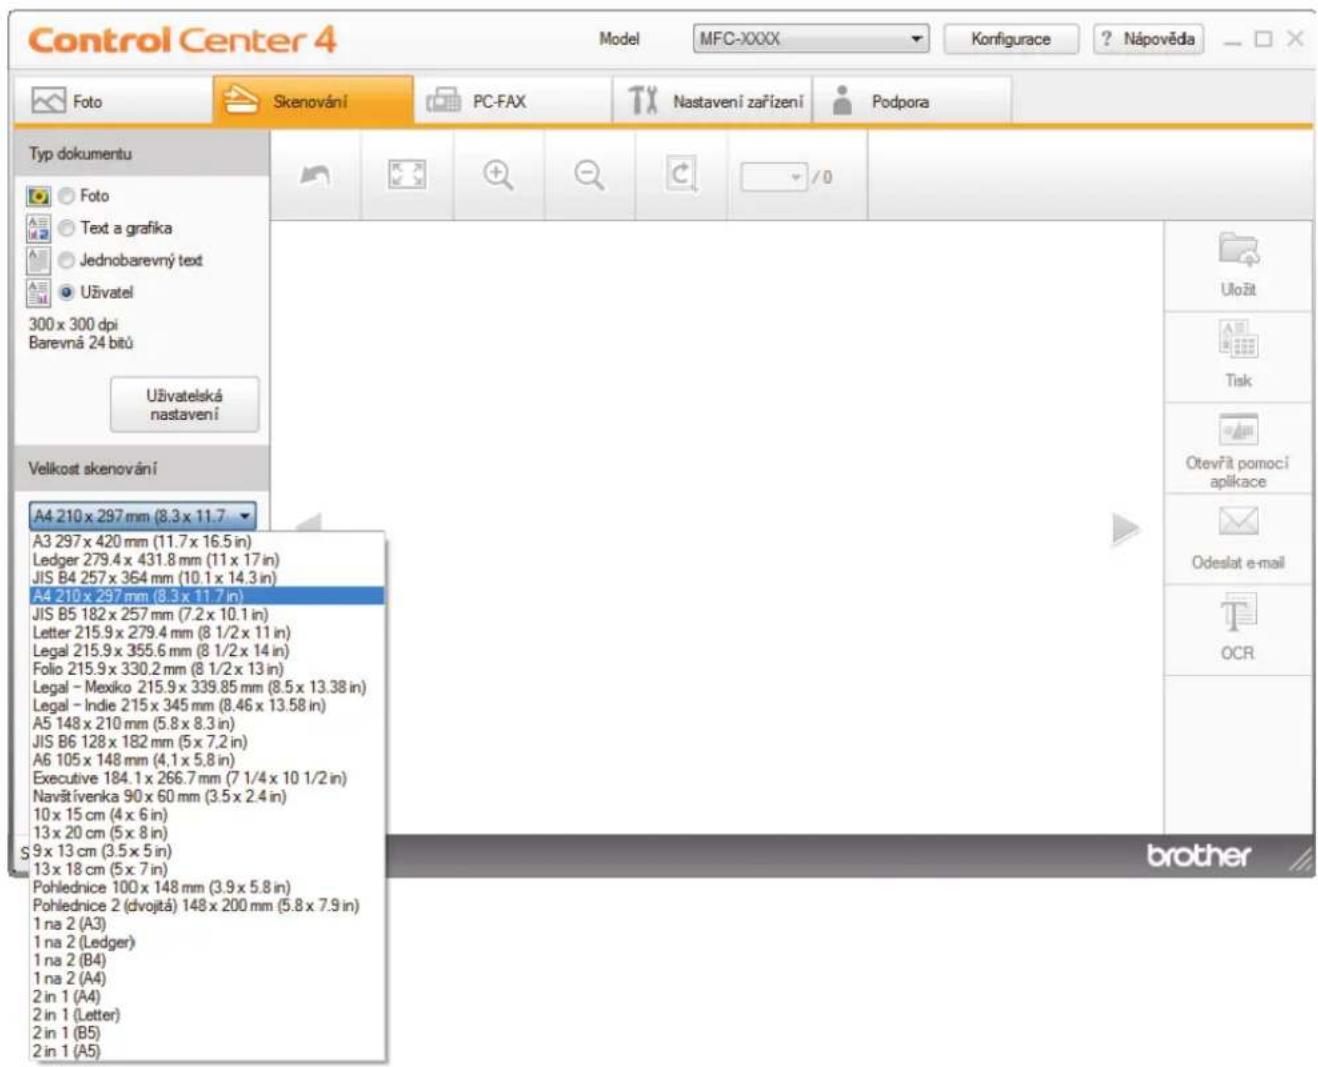Choose 10 x 15 cm size

[207, 814]
